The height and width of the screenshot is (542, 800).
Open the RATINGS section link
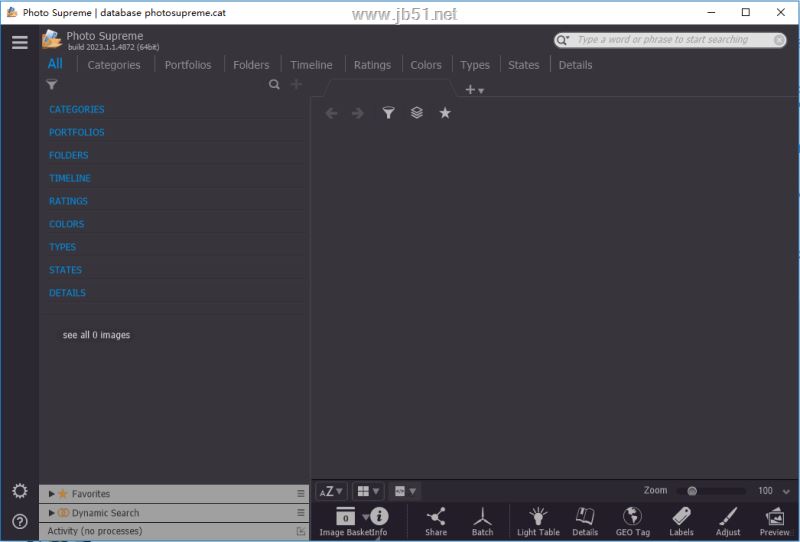point(68,201)
